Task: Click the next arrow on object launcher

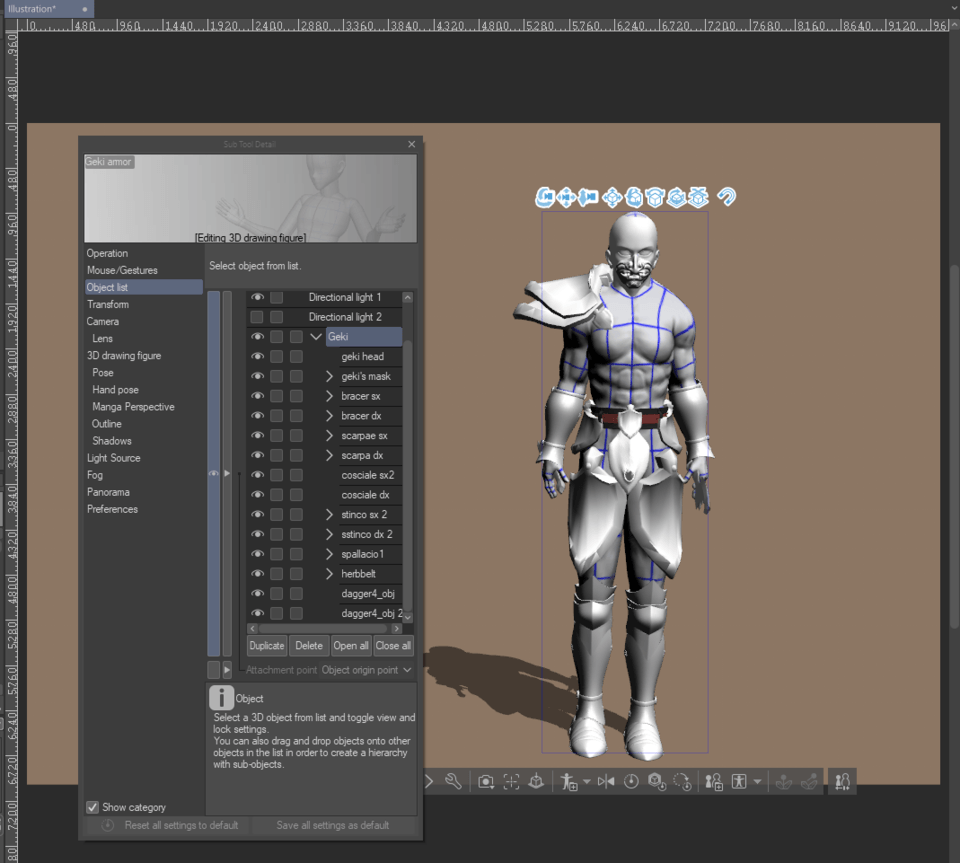Action: 429,782
